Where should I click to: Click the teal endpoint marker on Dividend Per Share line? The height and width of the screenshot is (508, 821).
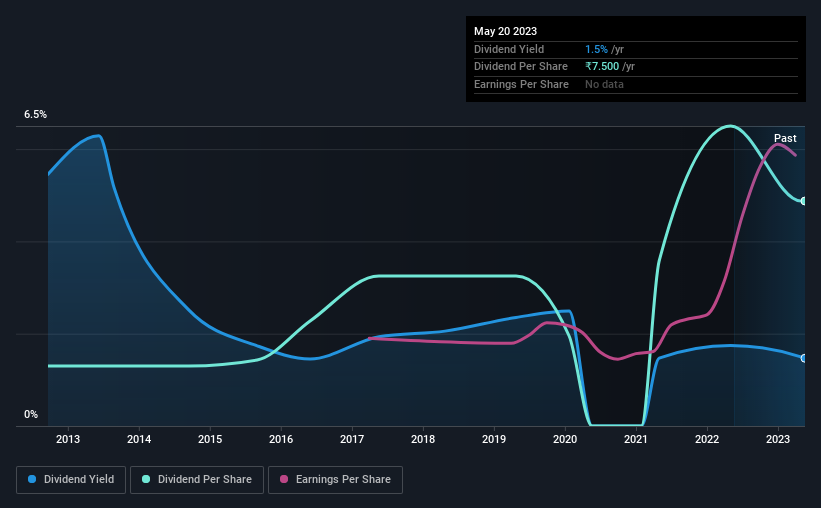click(x=804, y=201)
